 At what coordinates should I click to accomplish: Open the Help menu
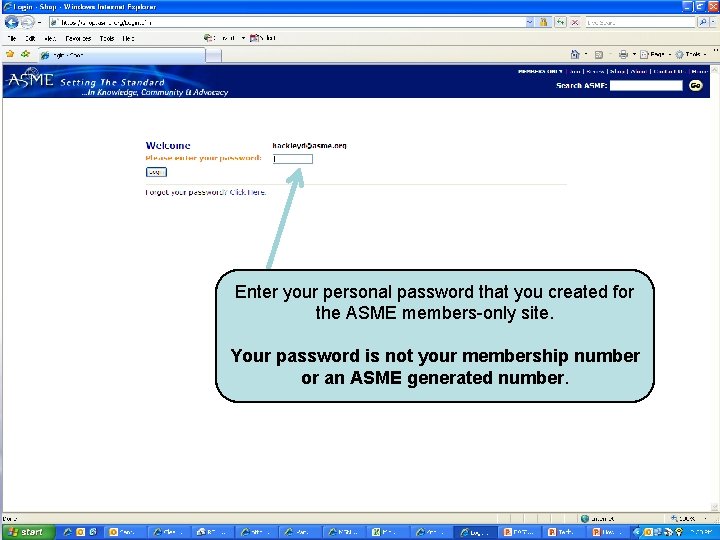pos(129,39)
